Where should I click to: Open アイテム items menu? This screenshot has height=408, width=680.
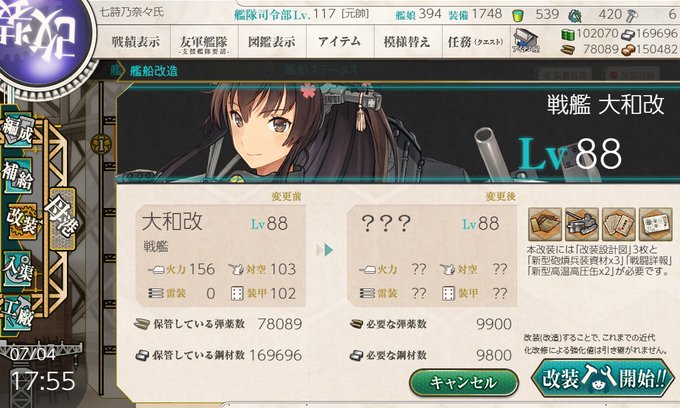point(340,42)
